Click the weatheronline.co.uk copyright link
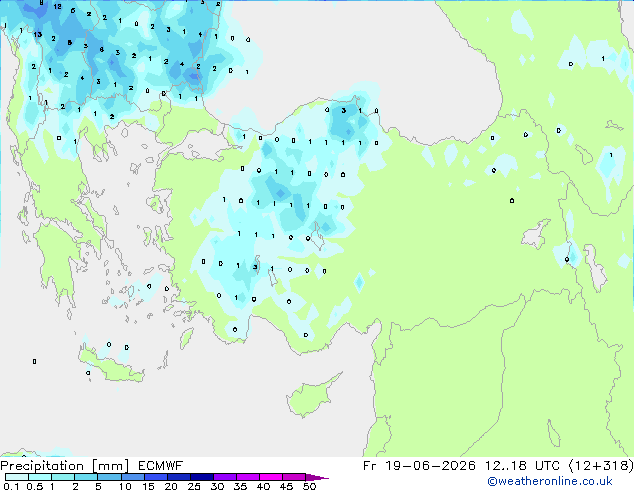 coord(550,481)
